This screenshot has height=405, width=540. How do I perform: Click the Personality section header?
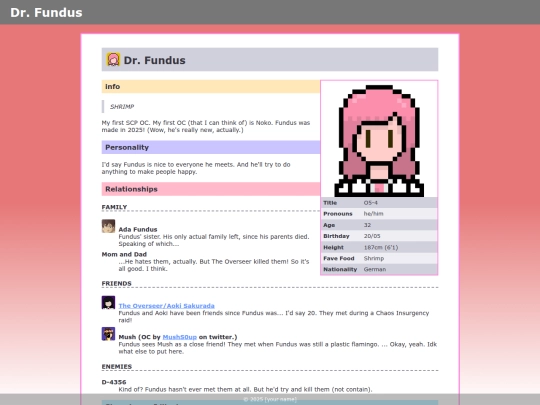[211, 147]
